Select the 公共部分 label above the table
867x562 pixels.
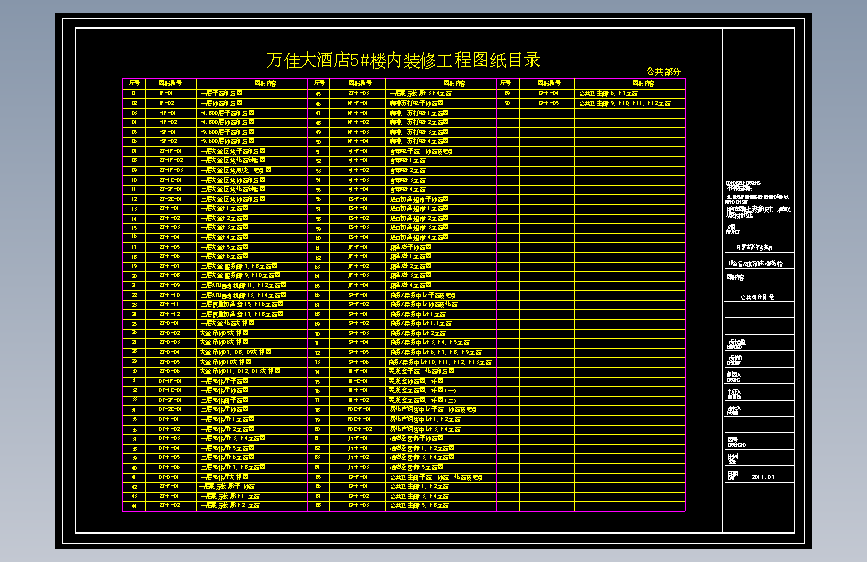pyautogui.click(x=664, y=72)
